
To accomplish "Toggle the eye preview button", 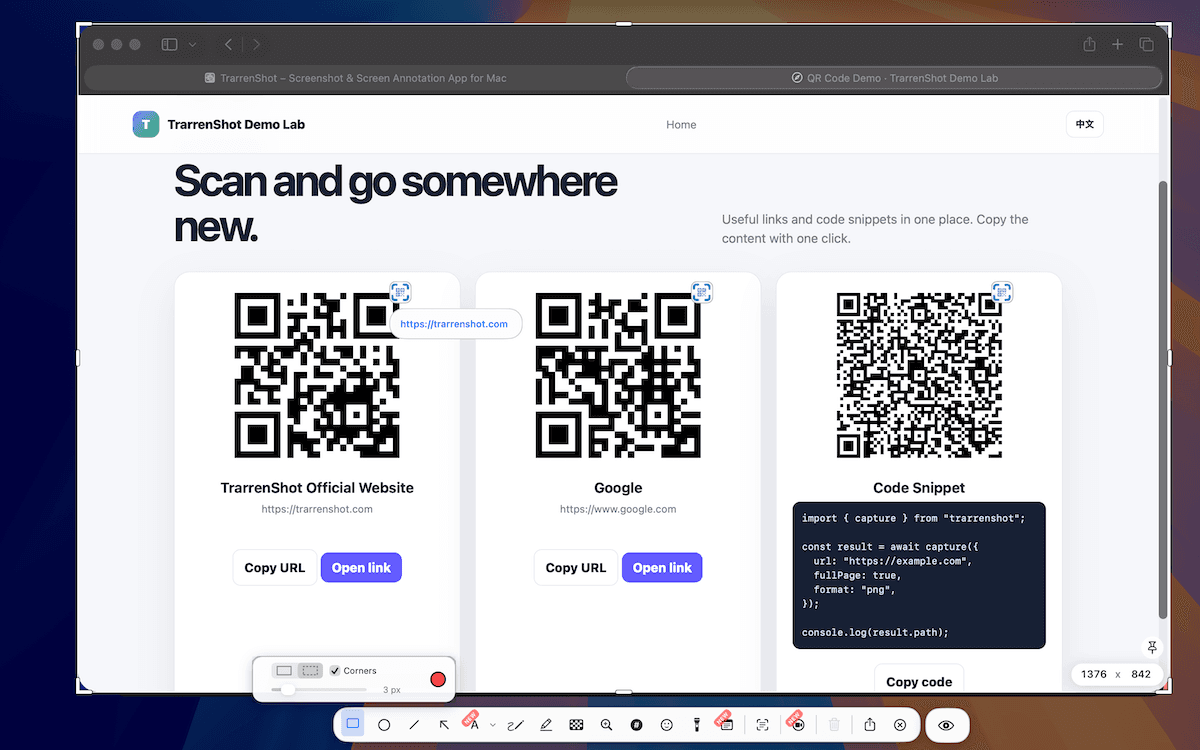I will (947, 724).
